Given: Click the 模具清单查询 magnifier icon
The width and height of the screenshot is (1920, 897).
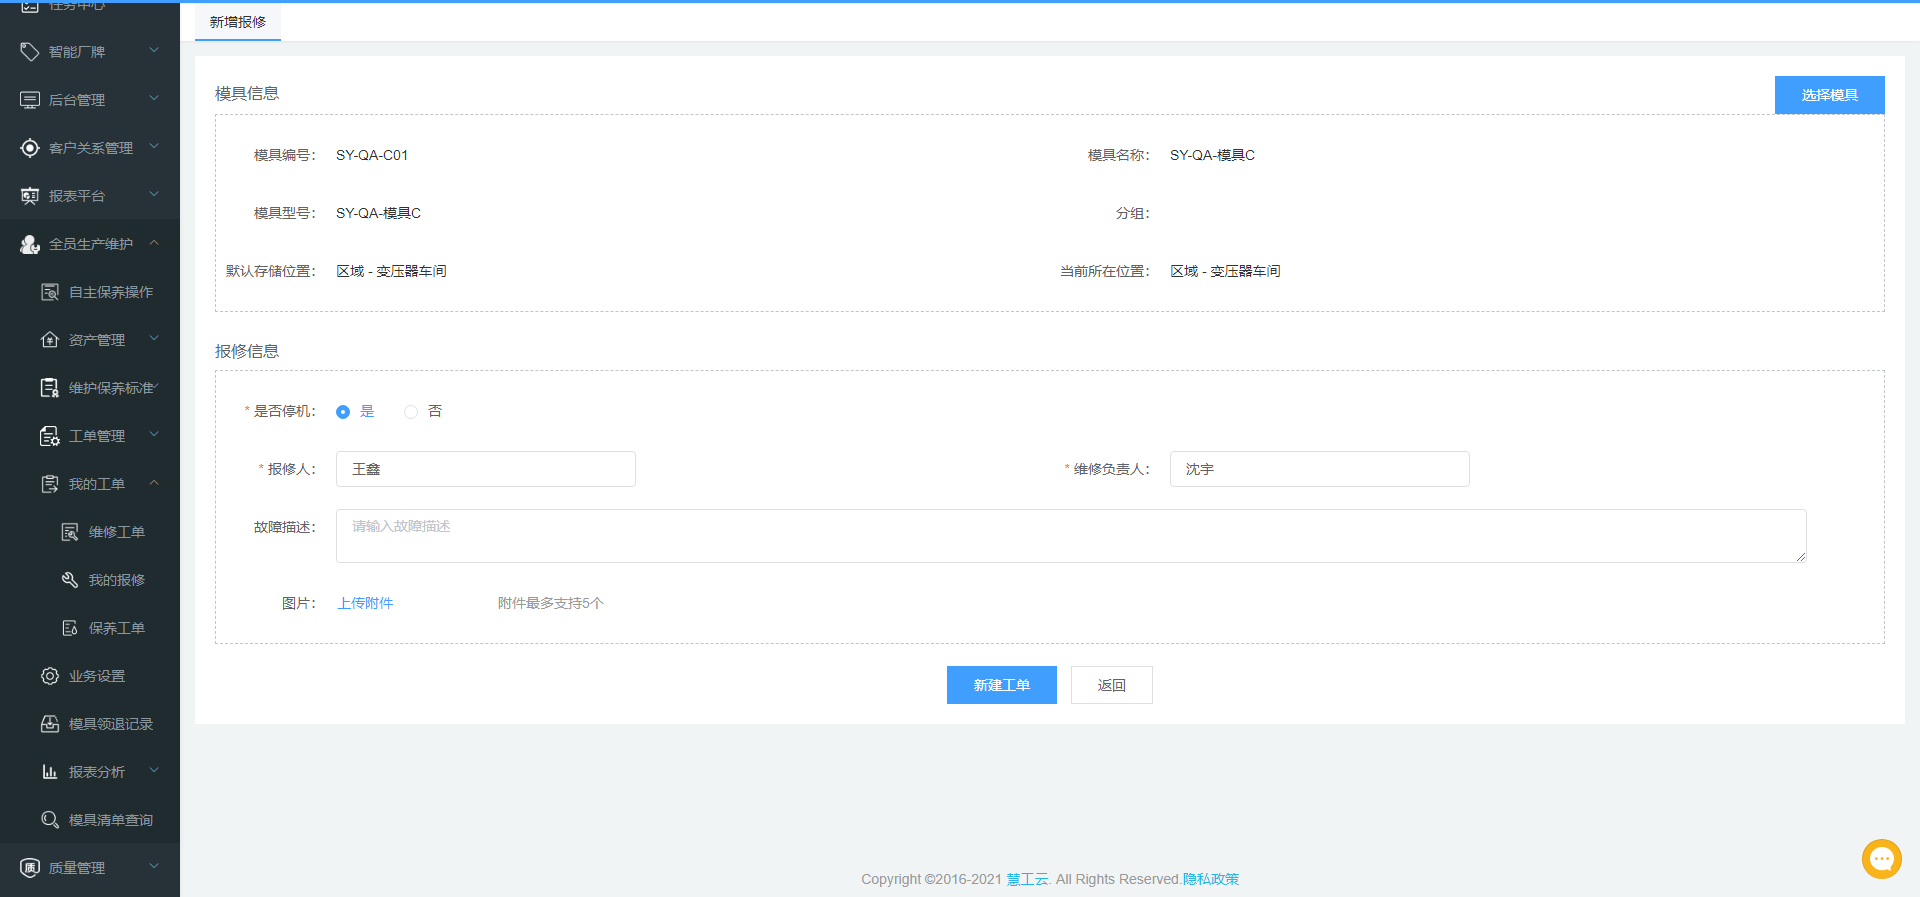Looking at the screenshot, I should (50, 820).
